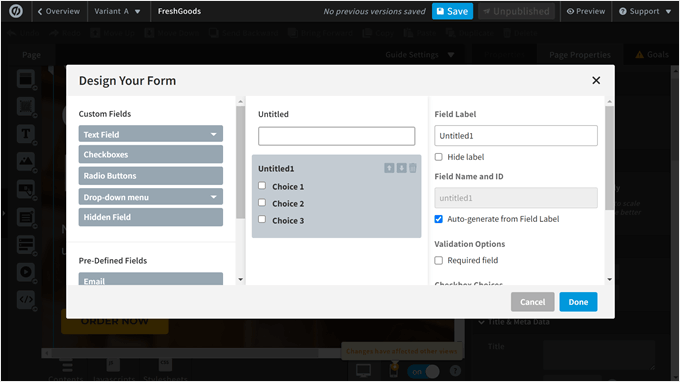The width and height of the screenshot is (680, 382).
Task: Click the Undo toolbar icon
Action: tap(12, 33)
